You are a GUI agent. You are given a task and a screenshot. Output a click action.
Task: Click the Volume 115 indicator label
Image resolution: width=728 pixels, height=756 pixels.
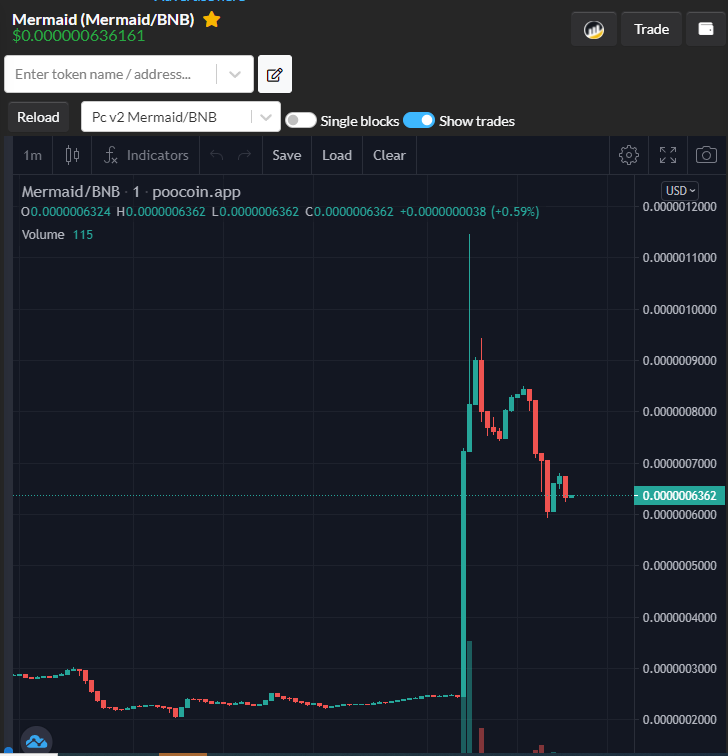click(57, 235)
